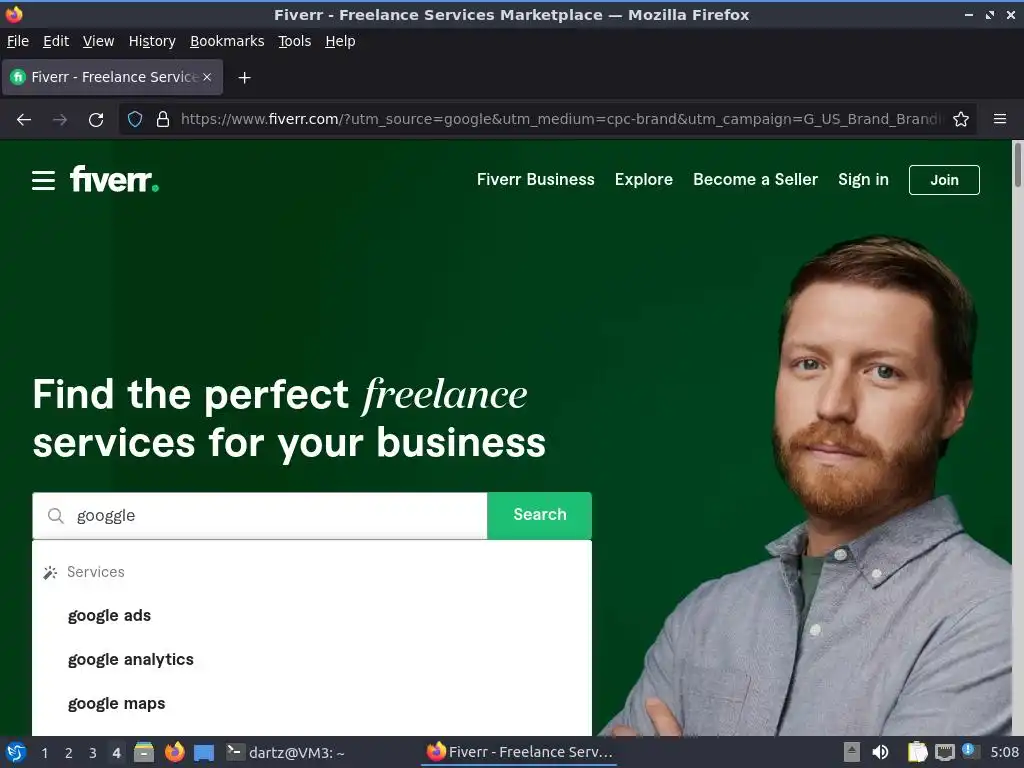Open the terminal icon in taskbar
Screen dimensions: 1024x768
[x=234, y=752]
